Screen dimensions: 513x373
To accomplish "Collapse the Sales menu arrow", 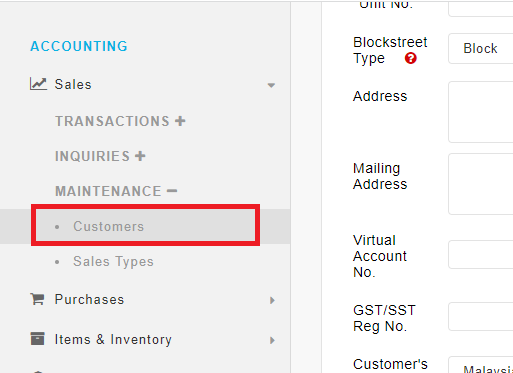I will click(x=271, y=85).
